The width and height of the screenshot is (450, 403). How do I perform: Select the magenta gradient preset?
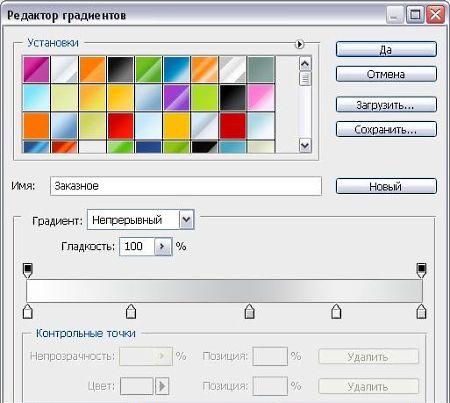(36, 69)
